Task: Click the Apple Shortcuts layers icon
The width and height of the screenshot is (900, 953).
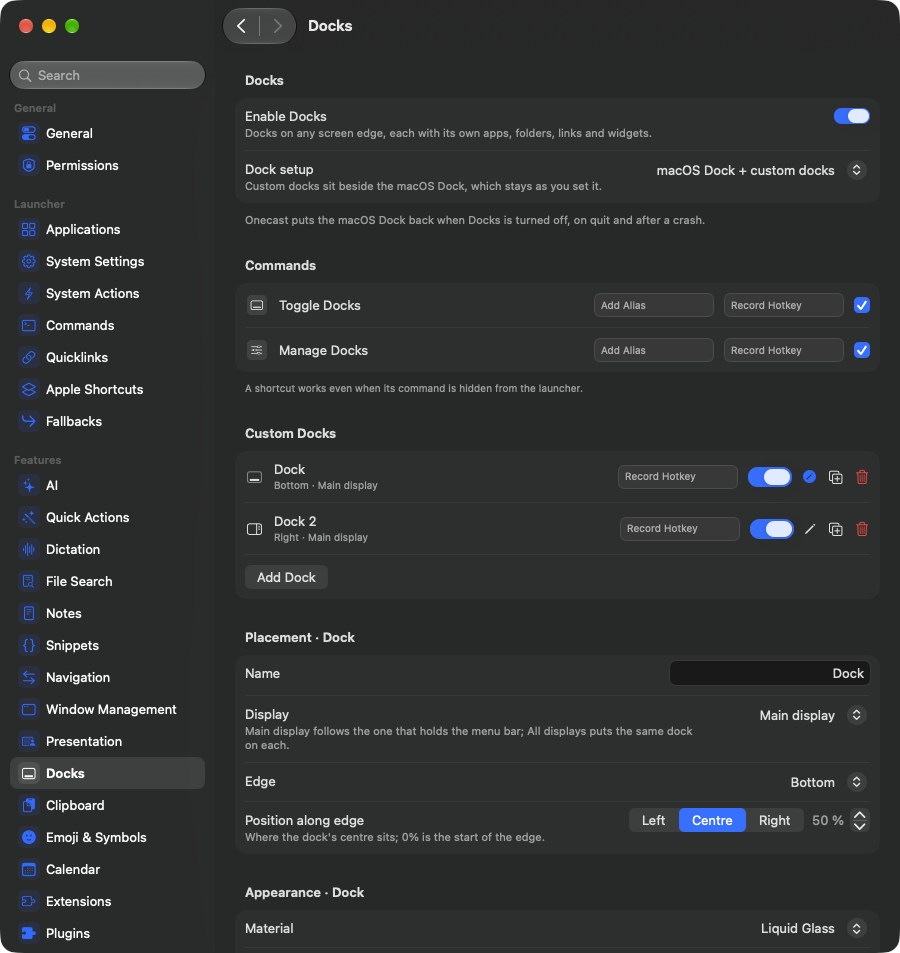Action: [29, 390]
